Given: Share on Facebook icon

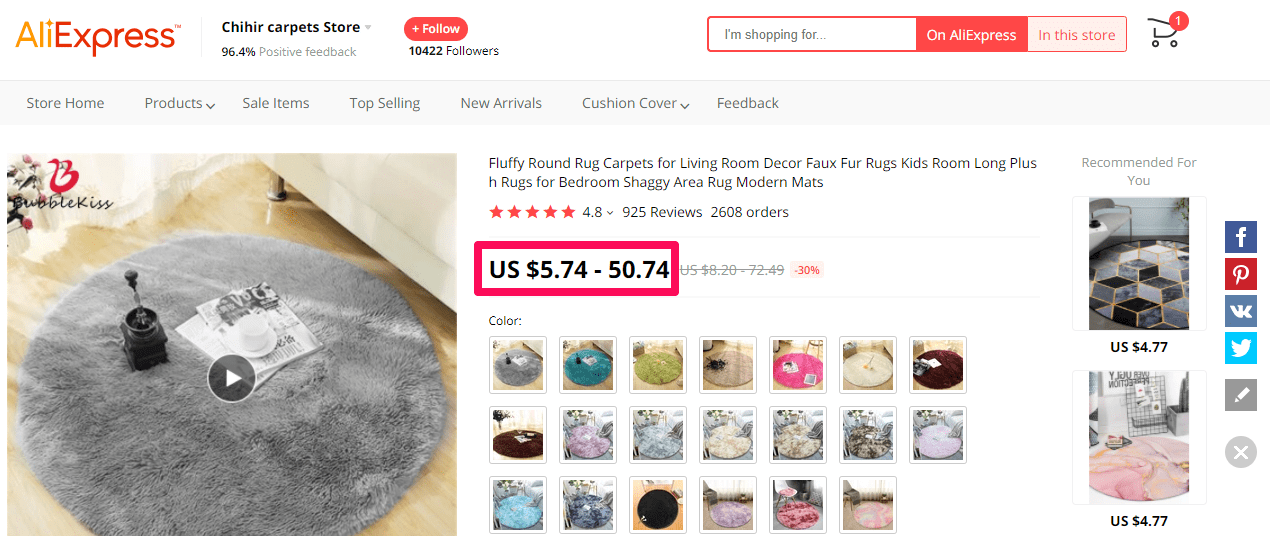Looking at the screenshot, I should tap(1241, 237).
